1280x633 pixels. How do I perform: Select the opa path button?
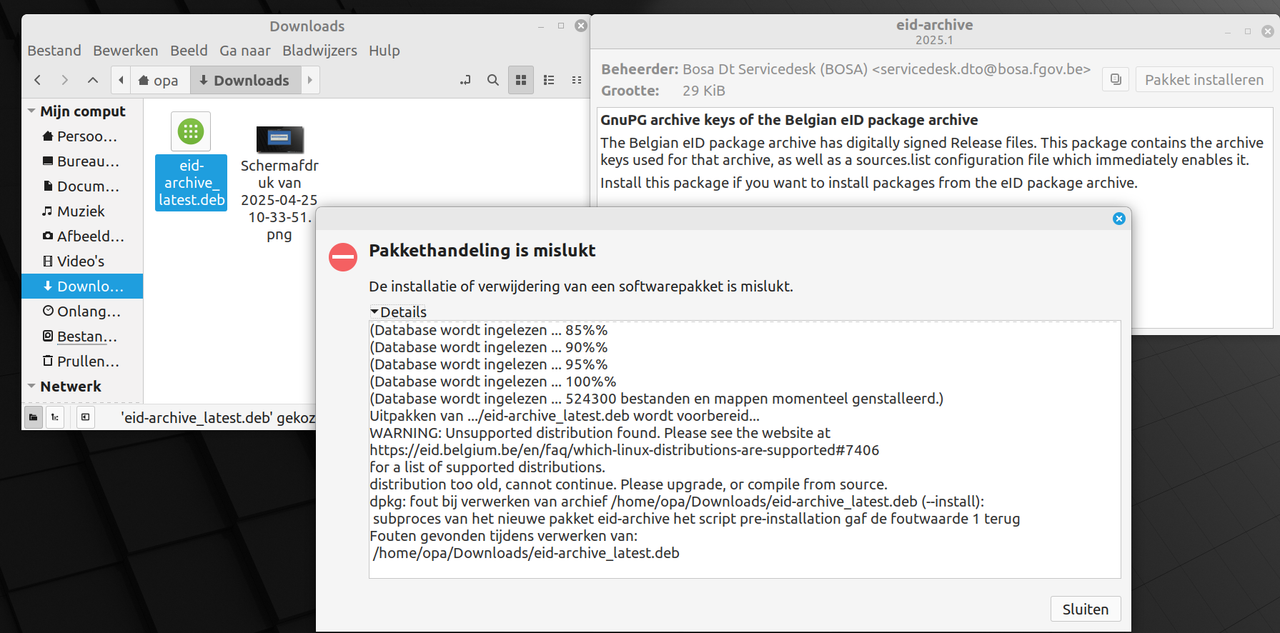pyautogui.click(x=159, y=80)
